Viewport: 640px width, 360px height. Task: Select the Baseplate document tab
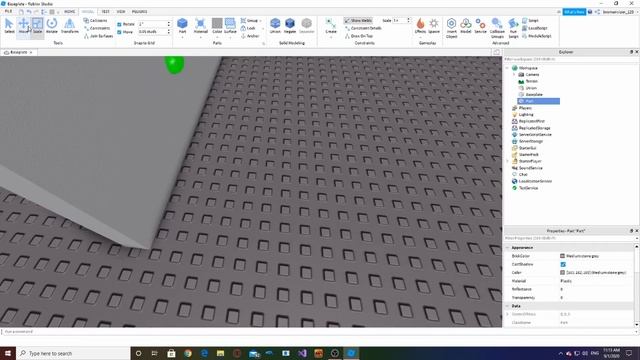pyautogui.click(x=18, y=52)
